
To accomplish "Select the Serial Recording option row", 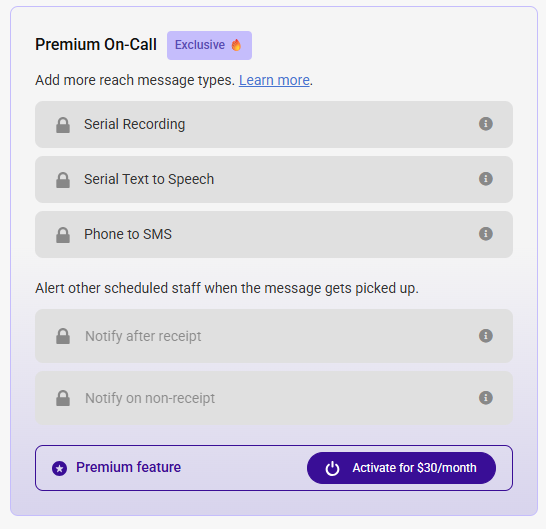I will tap(274, 124).
